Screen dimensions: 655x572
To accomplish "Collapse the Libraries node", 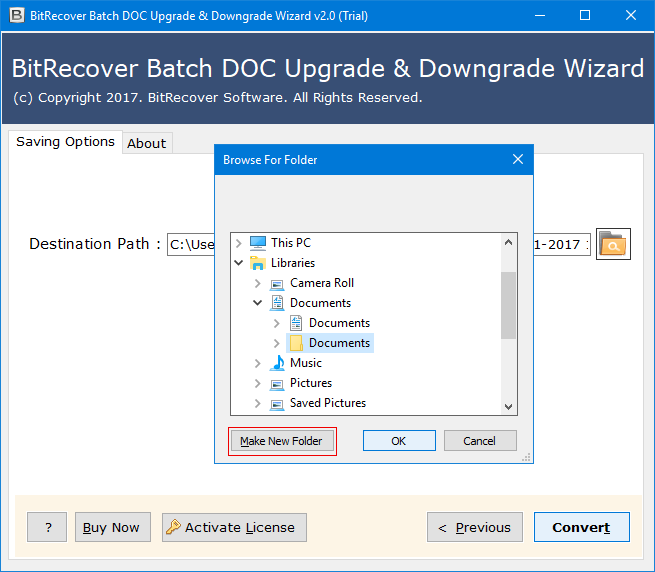I will (239, 263).
